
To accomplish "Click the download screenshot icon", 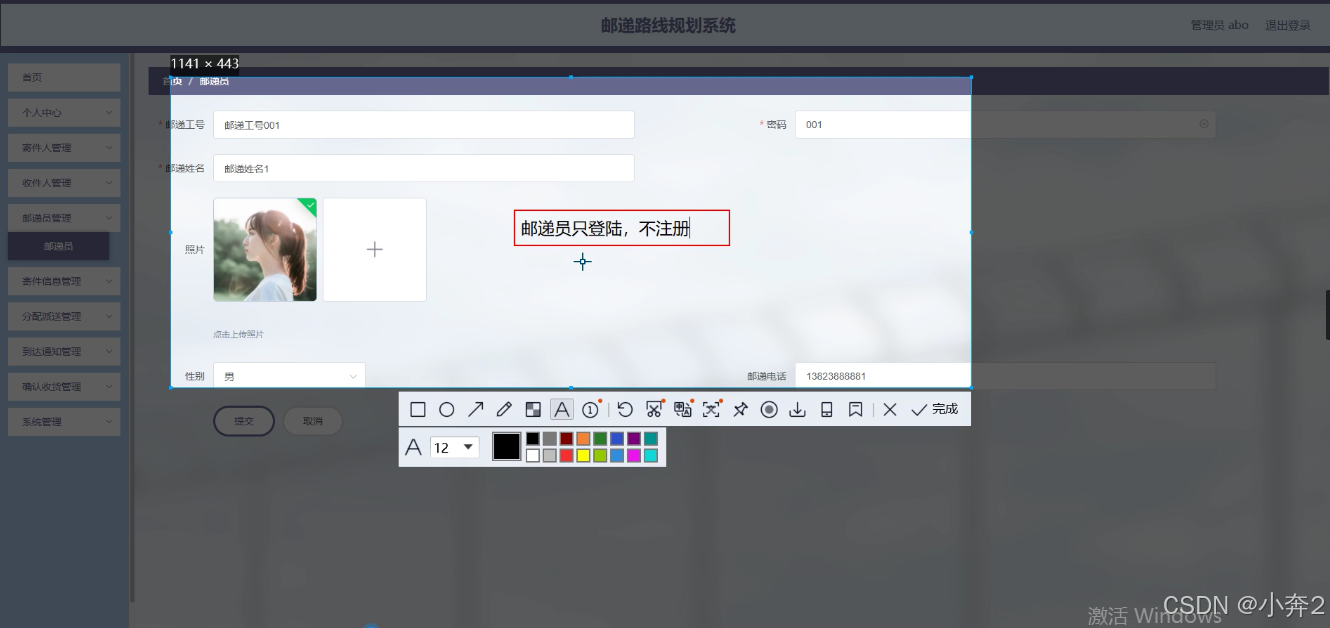I will pyautogui.click(x=797, y=409).
